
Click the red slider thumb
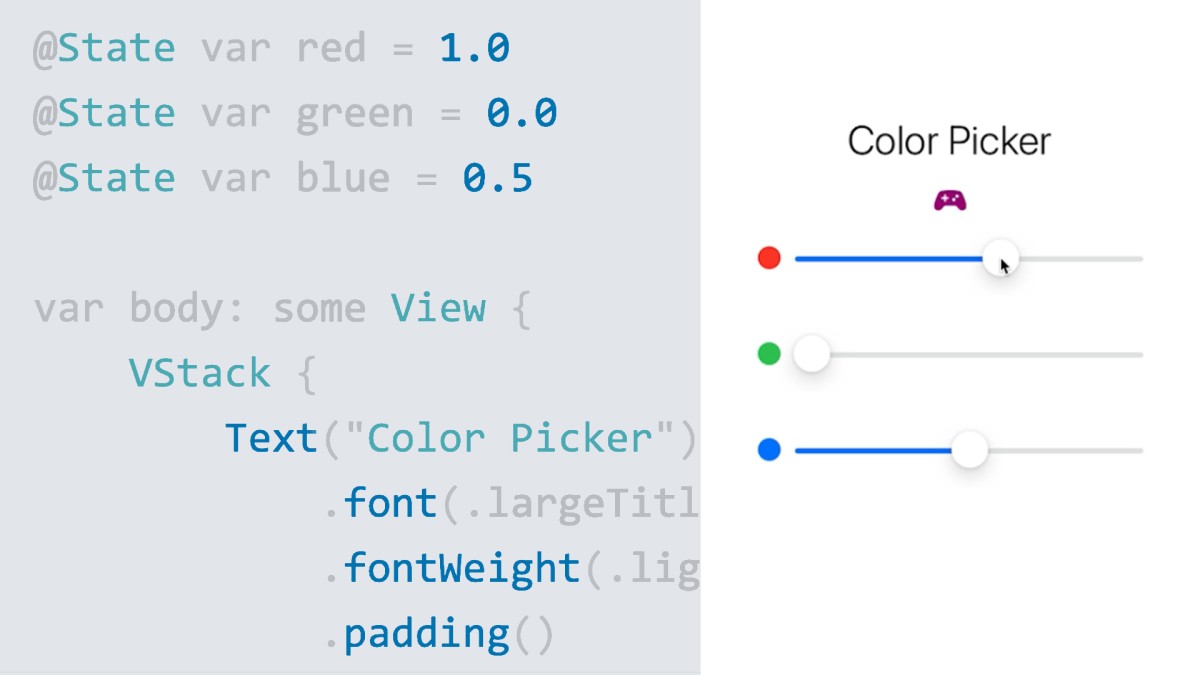point(1000,258)
